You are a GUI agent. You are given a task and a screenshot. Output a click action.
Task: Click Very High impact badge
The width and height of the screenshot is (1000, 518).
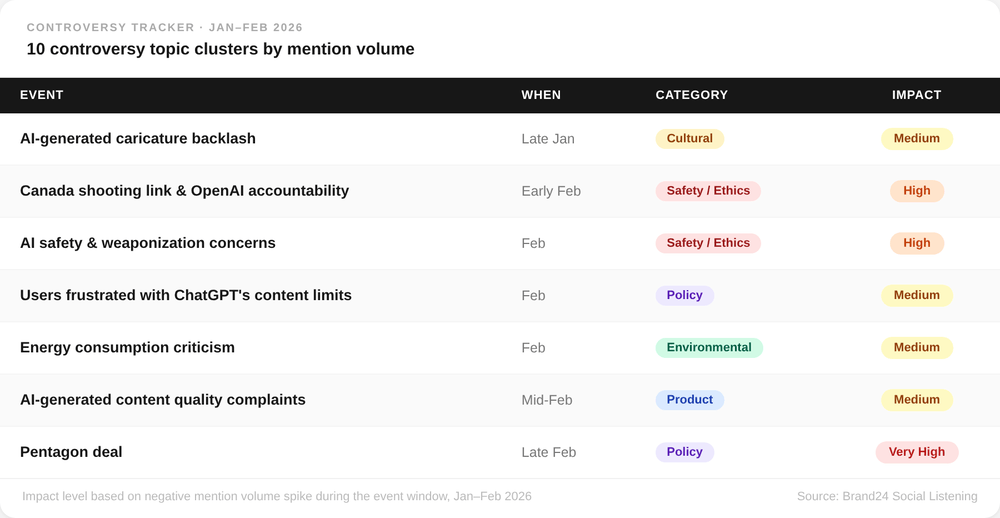pyautogui.click(x=916, y=452)
